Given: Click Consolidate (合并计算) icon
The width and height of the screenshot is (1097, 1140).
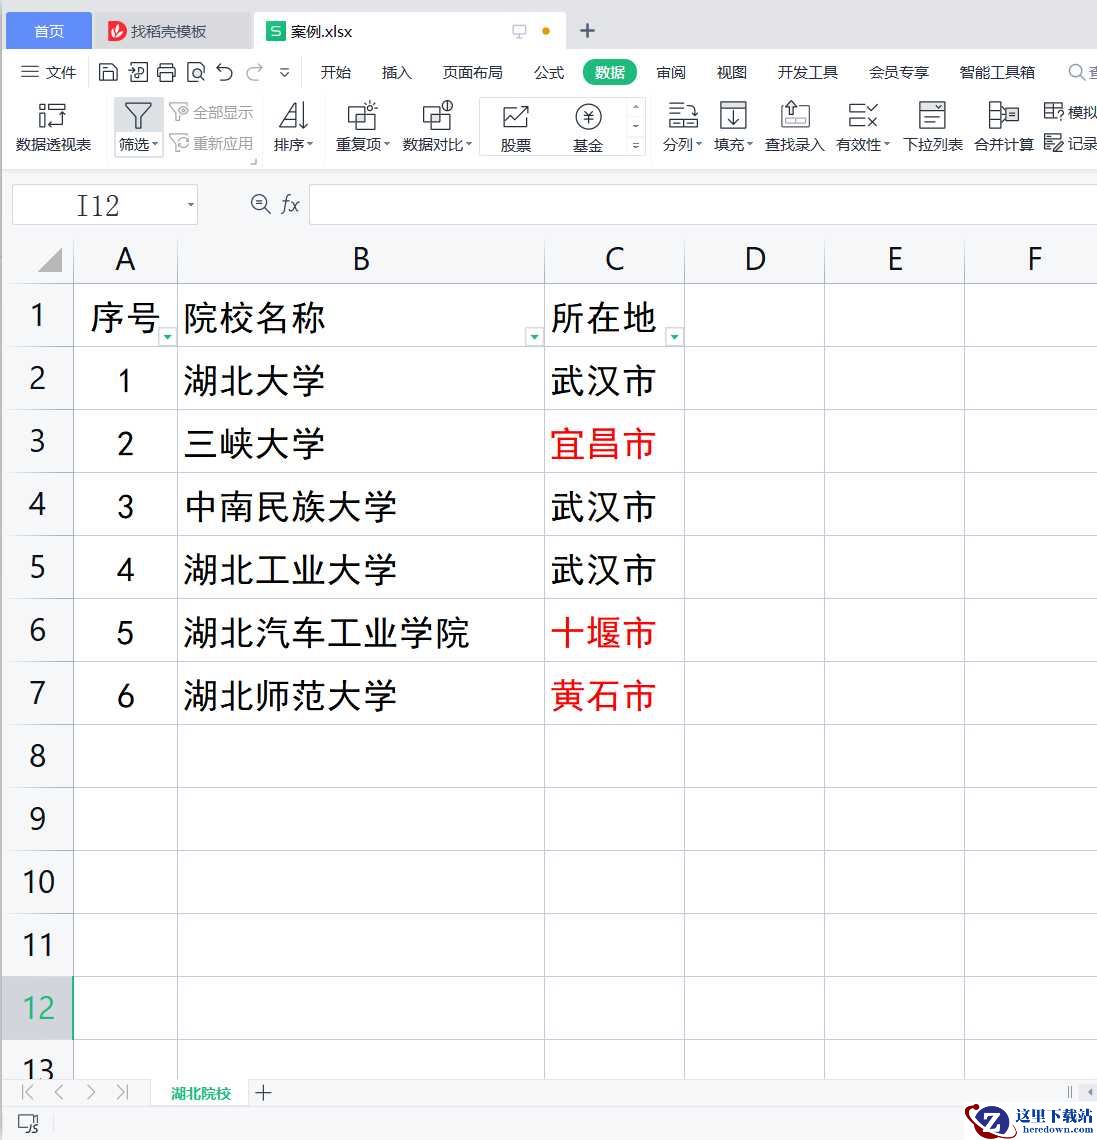Looking at the screenshot, I should pyautogui.click(x=1004, y=116).
